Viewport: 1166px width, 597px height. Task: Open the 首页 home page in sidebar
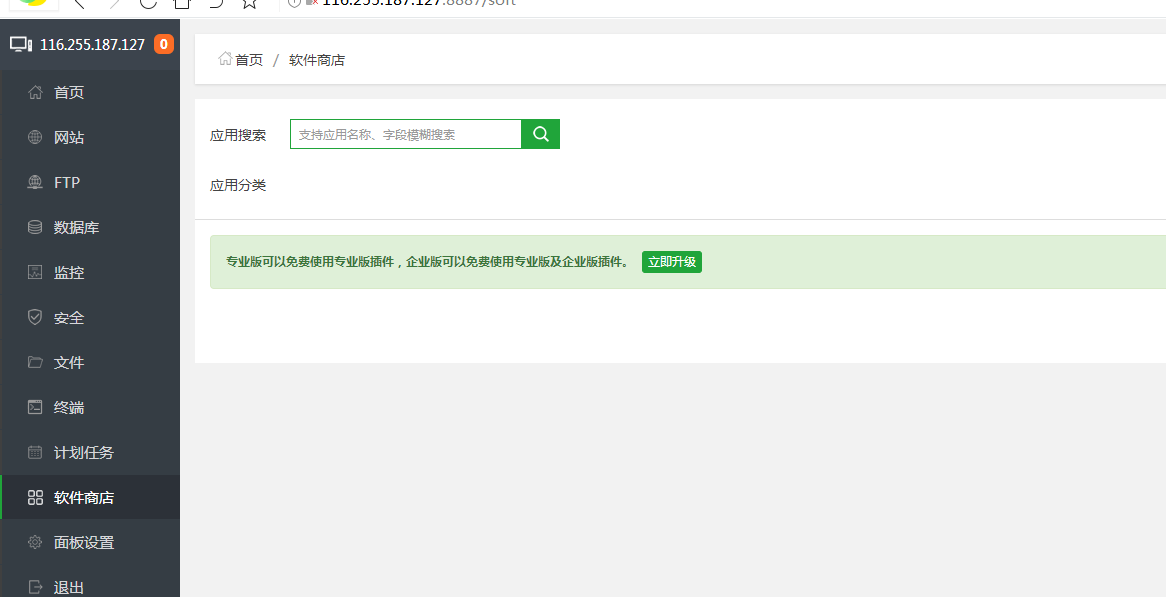tap(68, 93)
